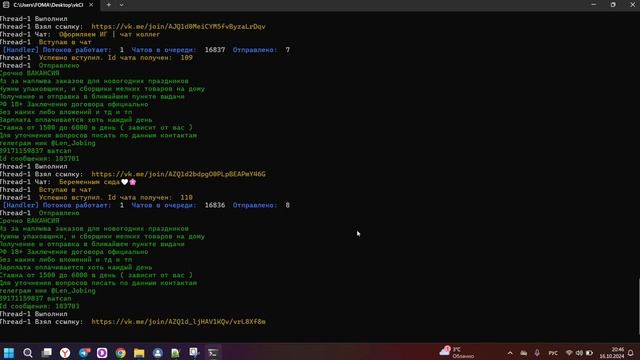The image size is (640, 360).
Task: Click the microphone tray icon
Action: (537, 353)
